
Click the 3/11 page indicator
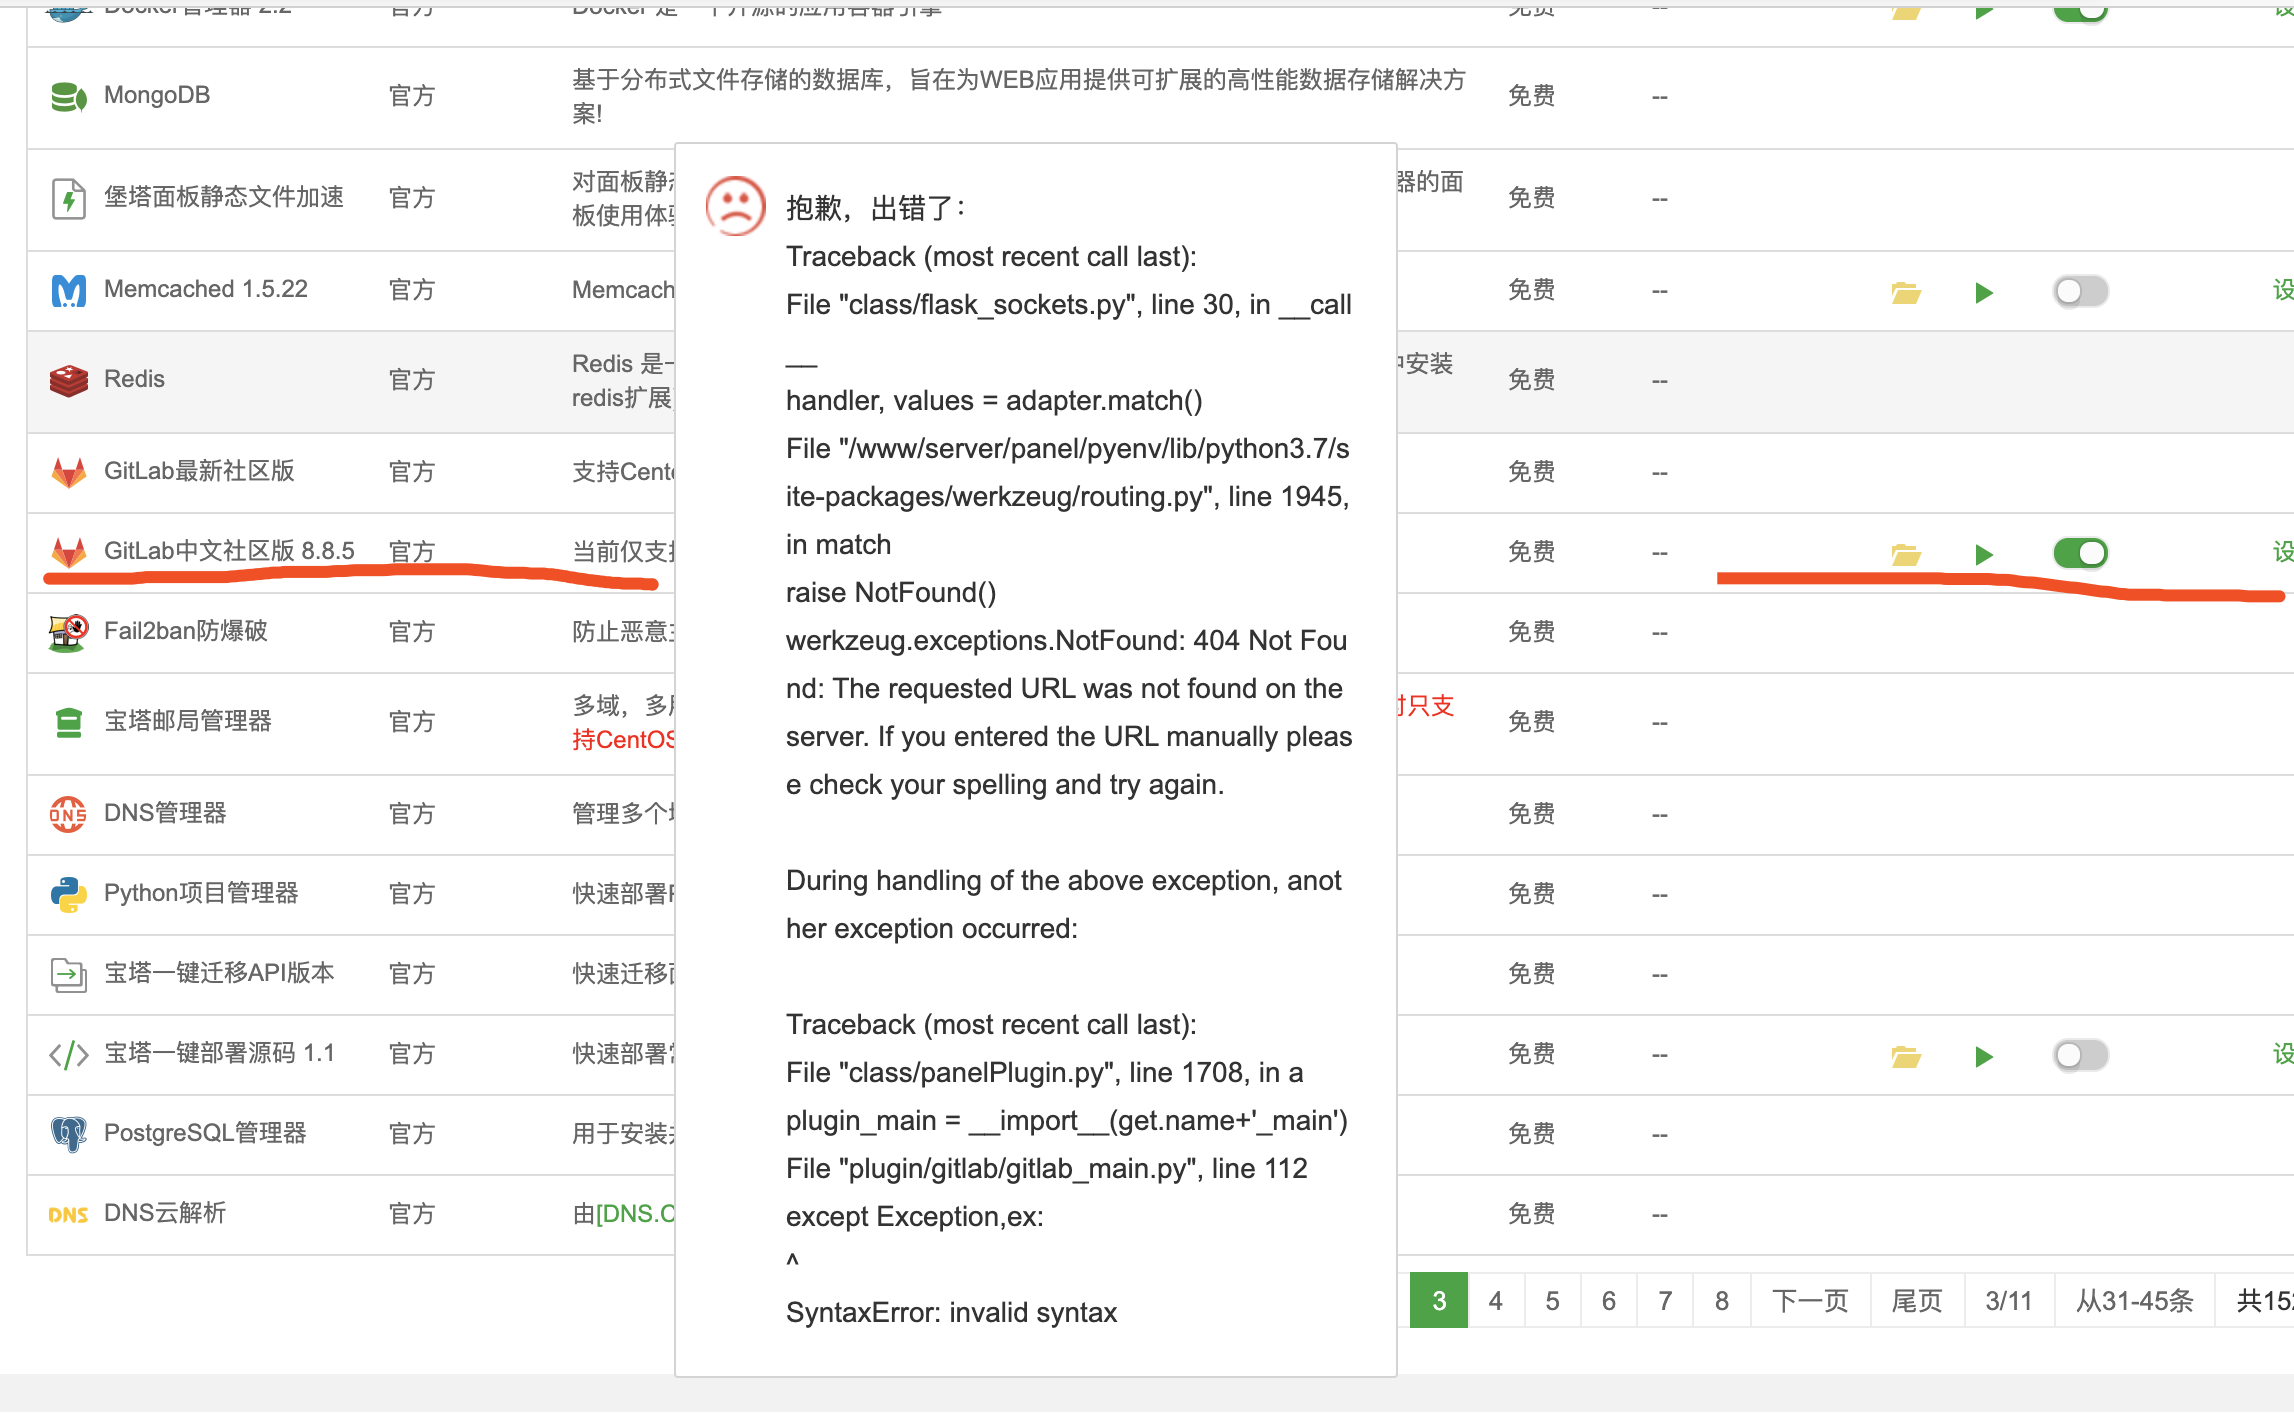[2009, 1300]
